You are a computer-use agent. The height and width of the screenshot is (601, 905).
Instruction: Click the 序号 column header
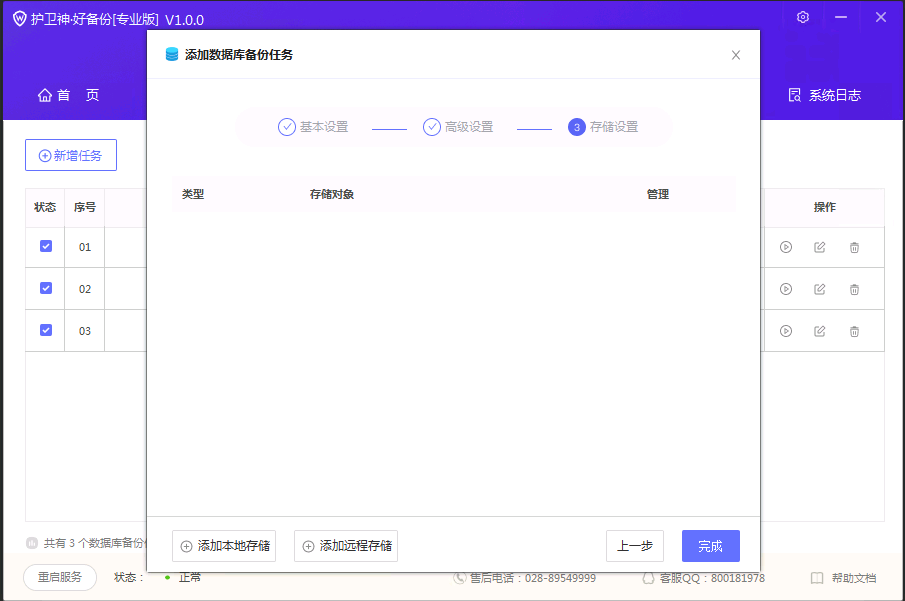[x=84, y=207]
